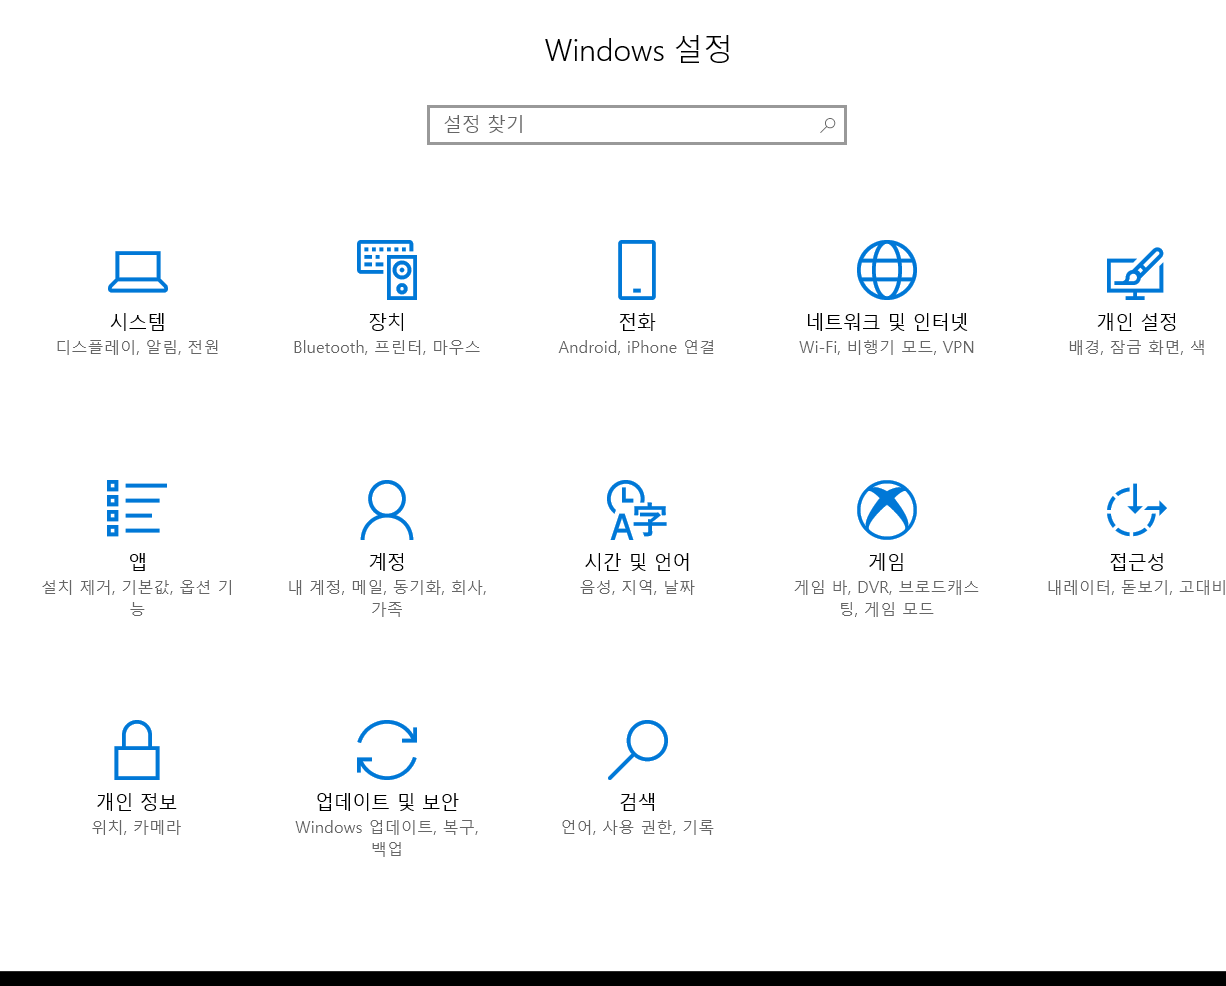
Task: Open the 검색 magnifier category icon
Action: point(638,750)
